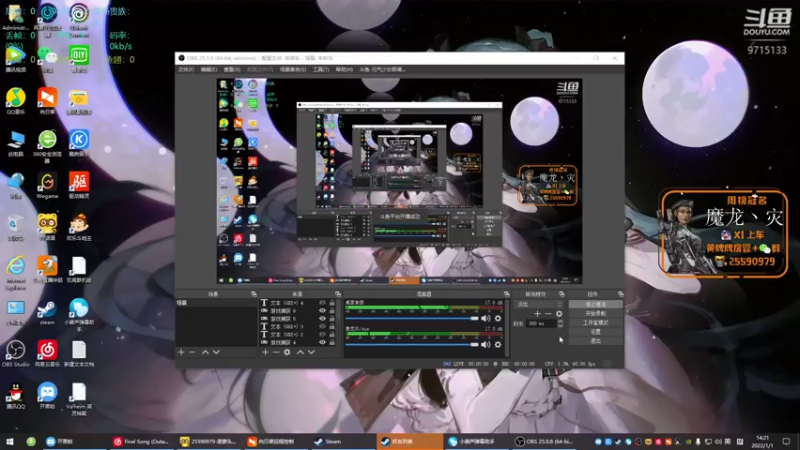This screenshot has height=450, width=800.
Task: Adjust the 麦克风/Aux volume slider
Action: coord(412,345)
